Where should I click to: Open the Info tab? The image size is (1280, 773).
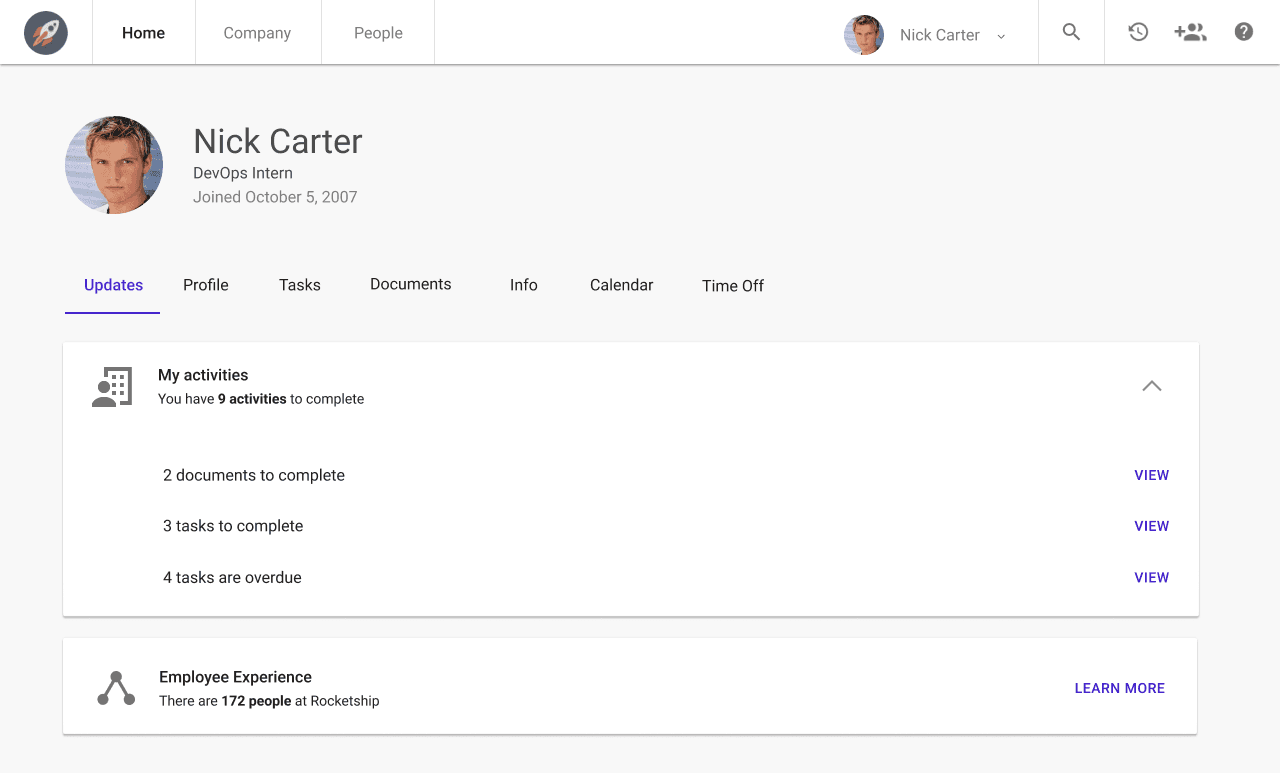coord(524,285)
